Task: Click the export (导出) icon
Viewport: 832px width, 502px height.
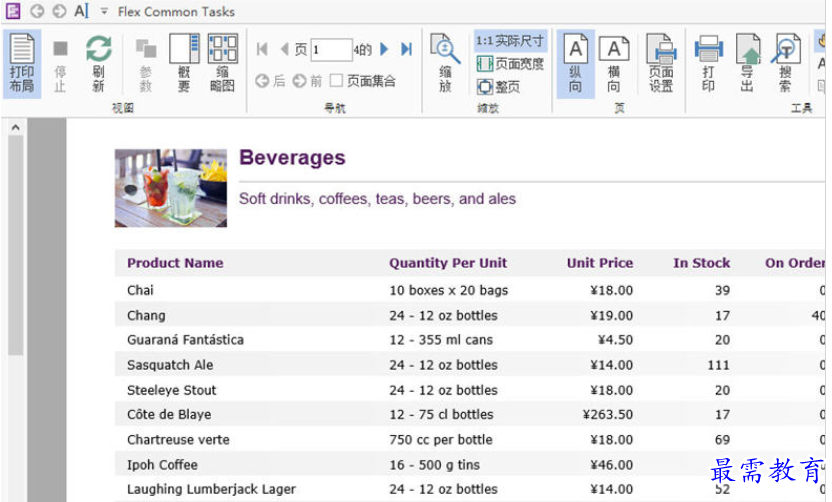Action: (748, 64)
